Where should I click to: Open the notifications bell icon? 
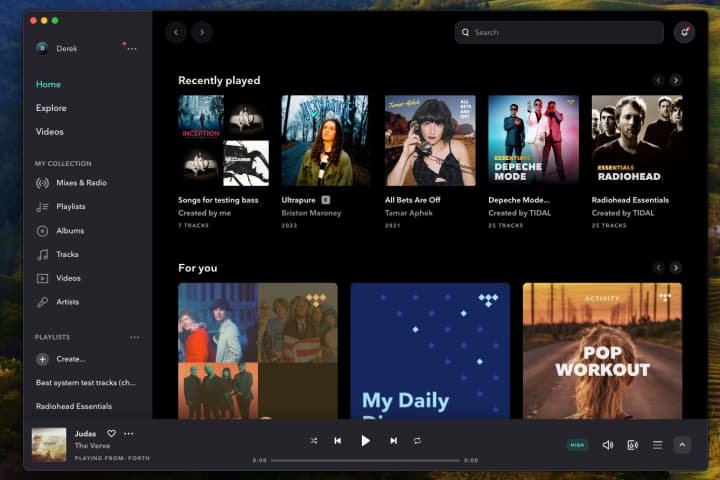[x=684, y=32]
